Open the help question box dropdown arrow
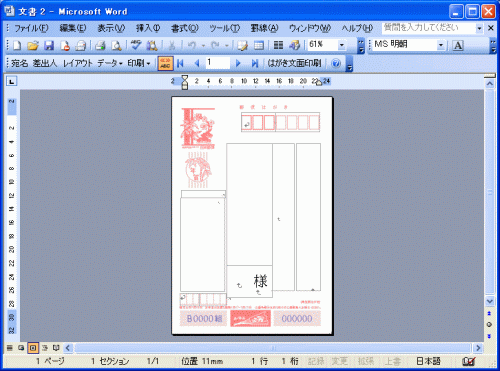Viewport: 500px width, 371px height. click(x=479, y=28)
